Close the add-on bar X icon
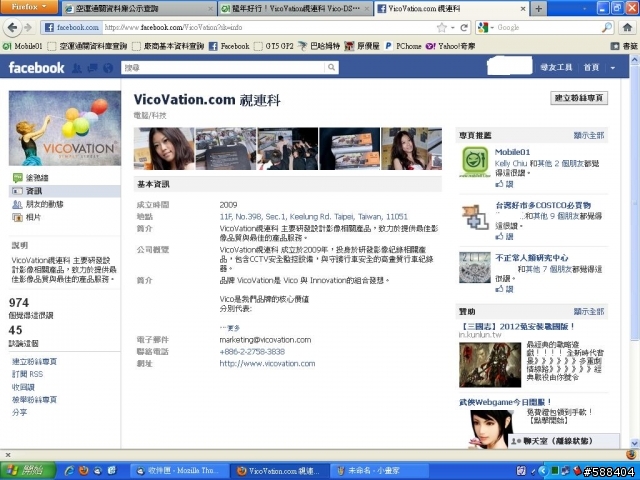640x480 pixels. pyautogui.click(x=8, y=454)
